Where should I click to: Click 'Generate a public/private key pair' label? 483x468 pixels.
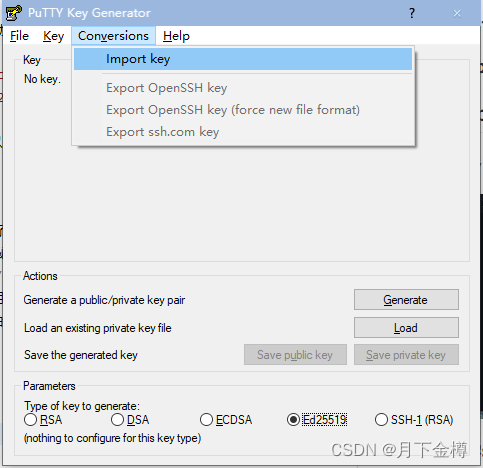(x=104, y=300)
